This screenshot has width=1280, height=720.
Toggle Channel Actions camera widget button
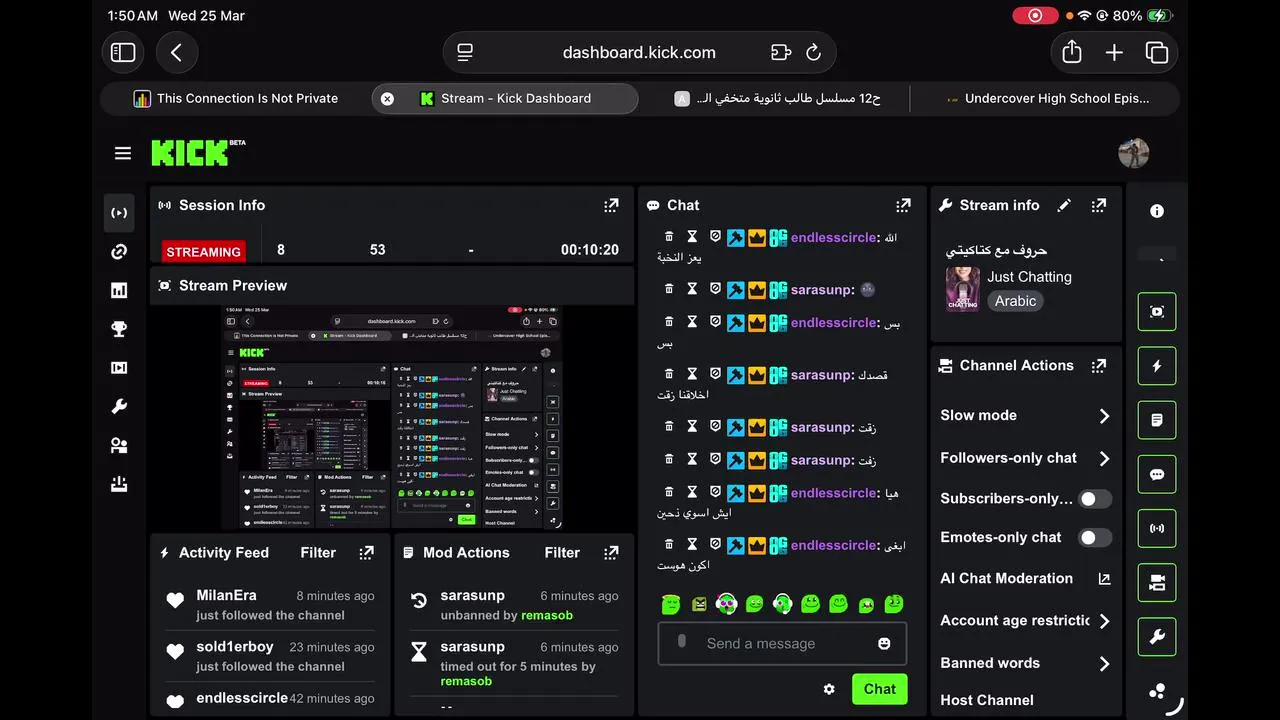(1157, 583)
